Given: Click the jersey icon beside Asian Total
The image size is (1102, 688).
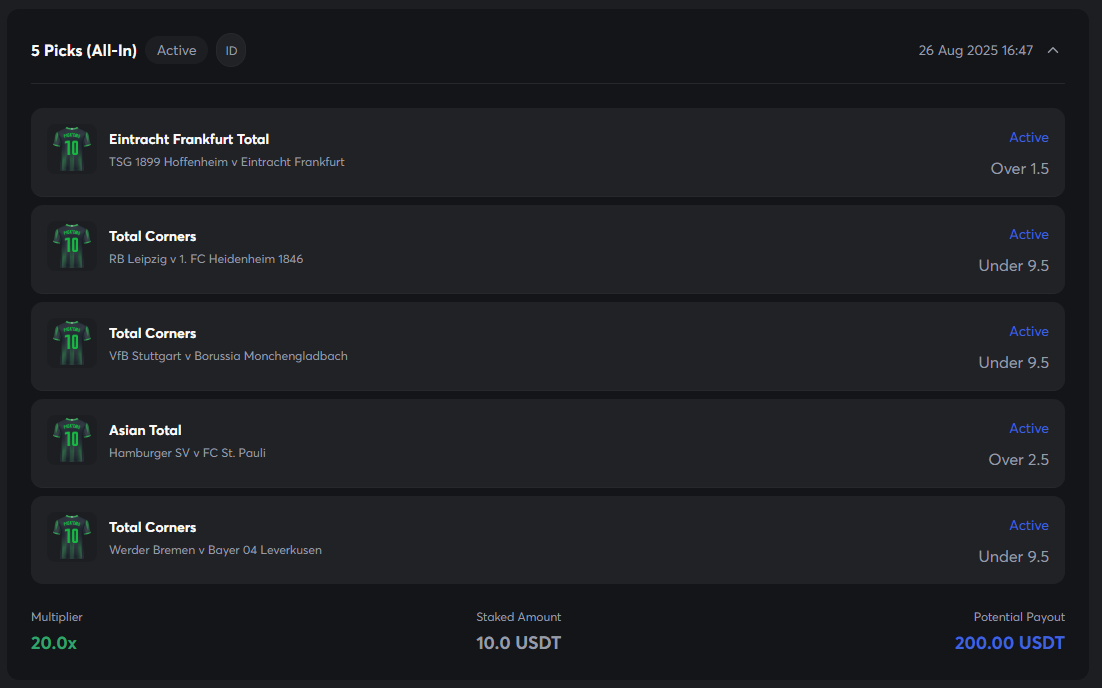Looking at the screenshot, I should (71, 440).
